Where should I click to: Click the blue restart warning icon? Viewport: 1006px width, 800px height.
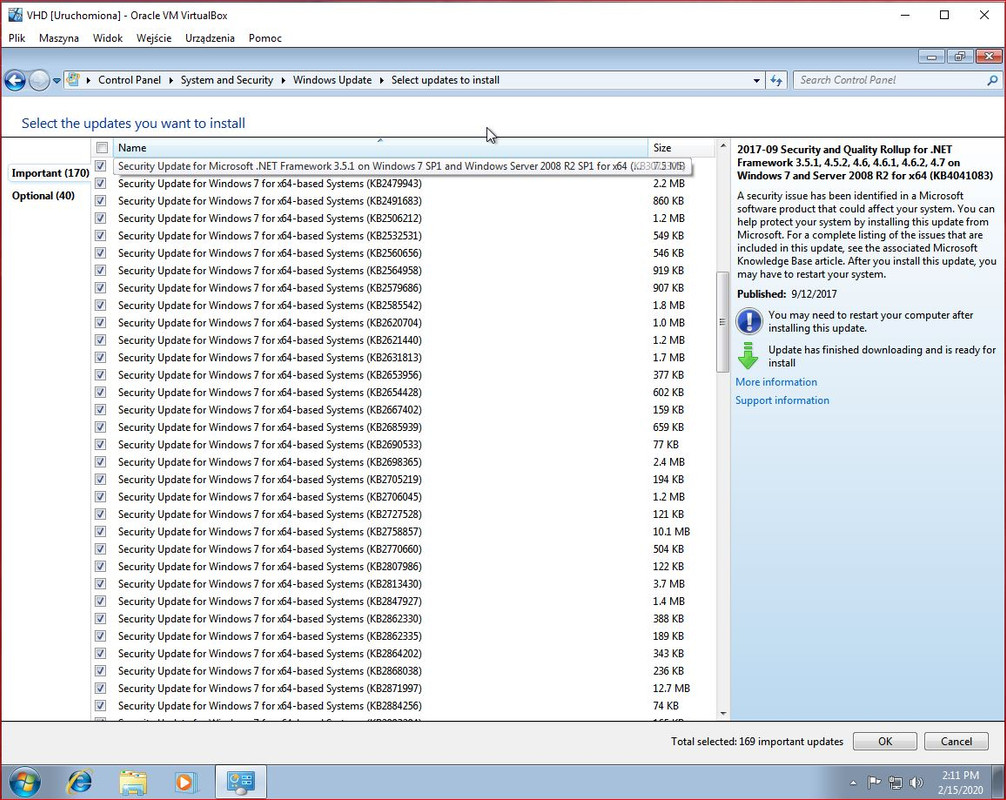[749, 321]
